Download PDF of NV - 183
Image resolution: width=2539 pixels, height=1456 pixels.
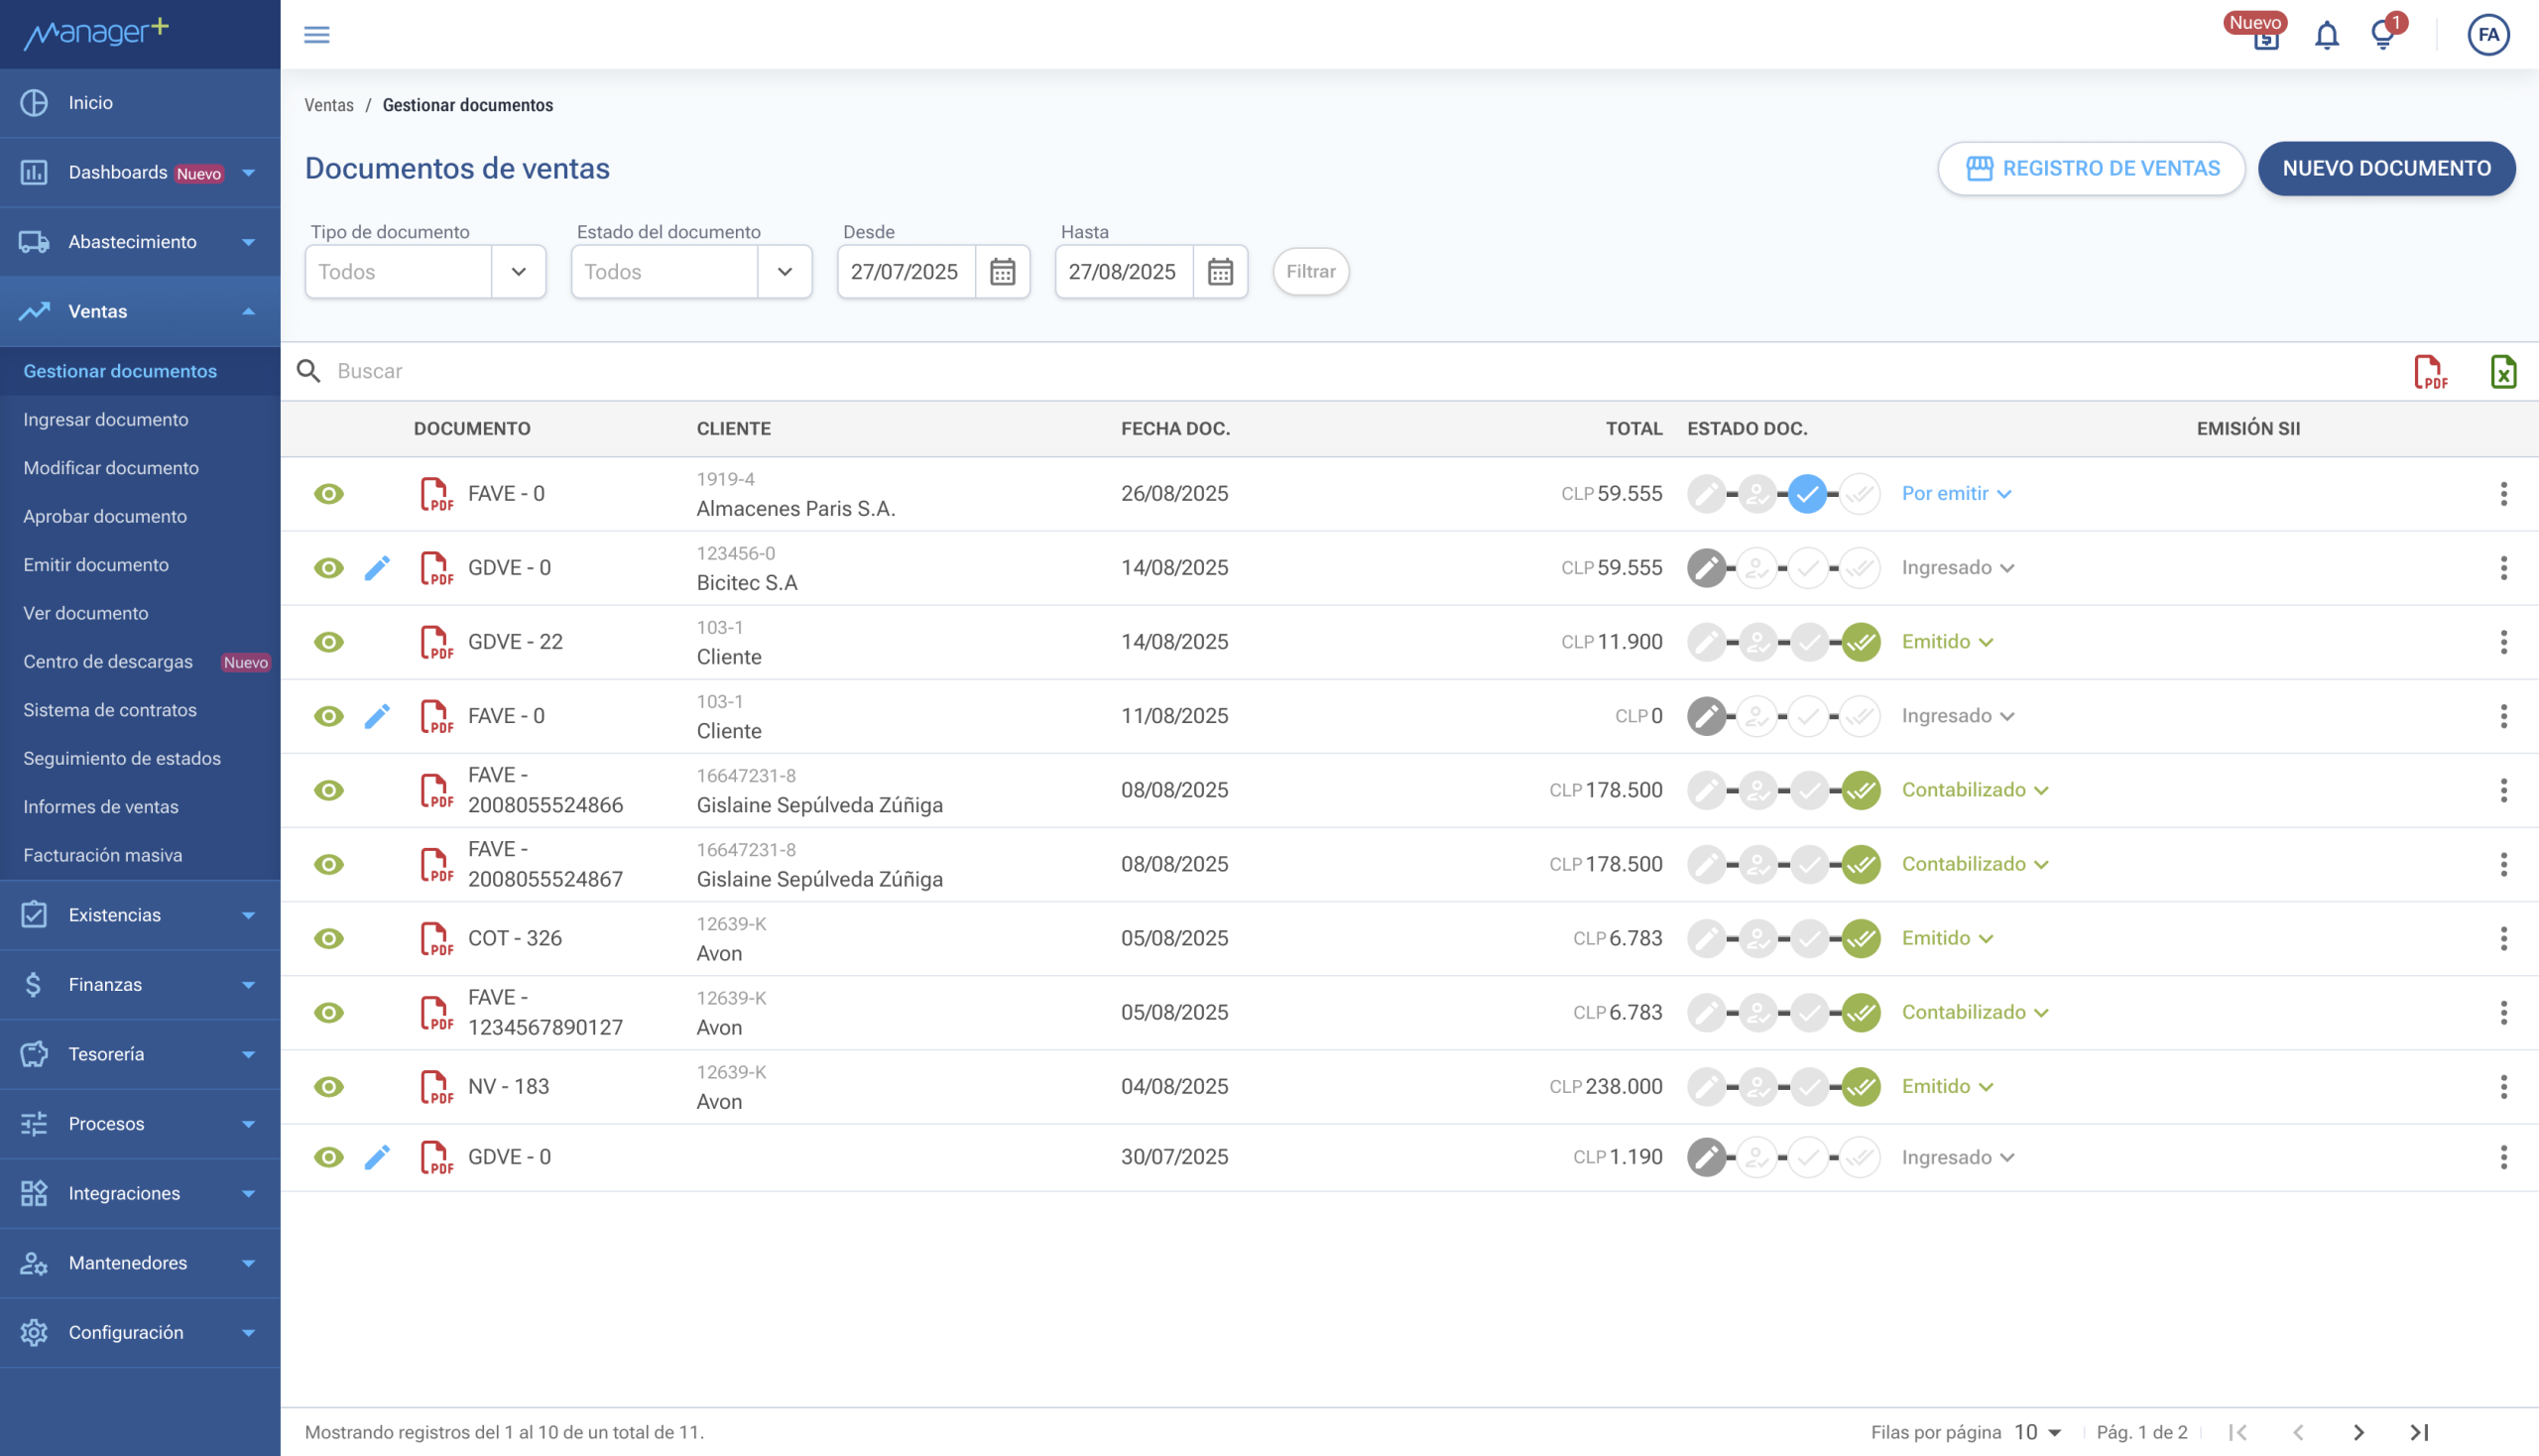pyautogui.click(x=436, y=1086)
